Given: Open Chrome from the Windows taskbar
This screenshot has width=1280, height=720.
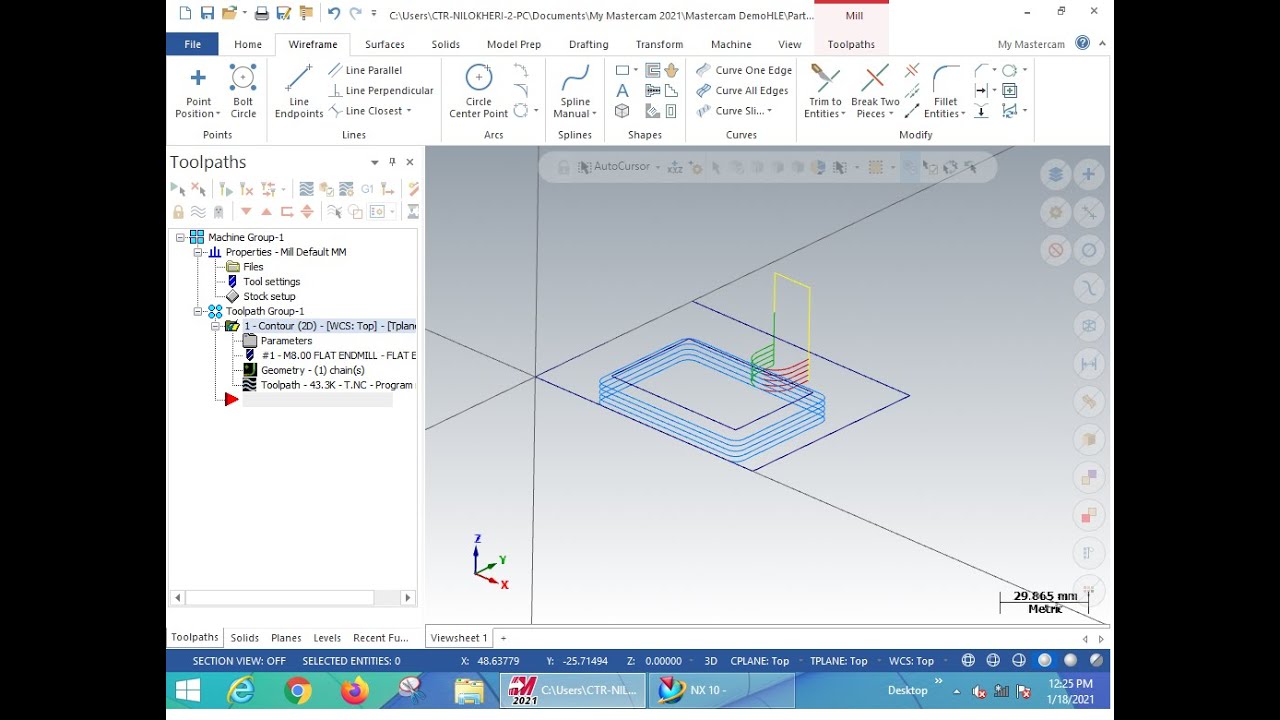Looking at the screenshot, I should [297, 691].
